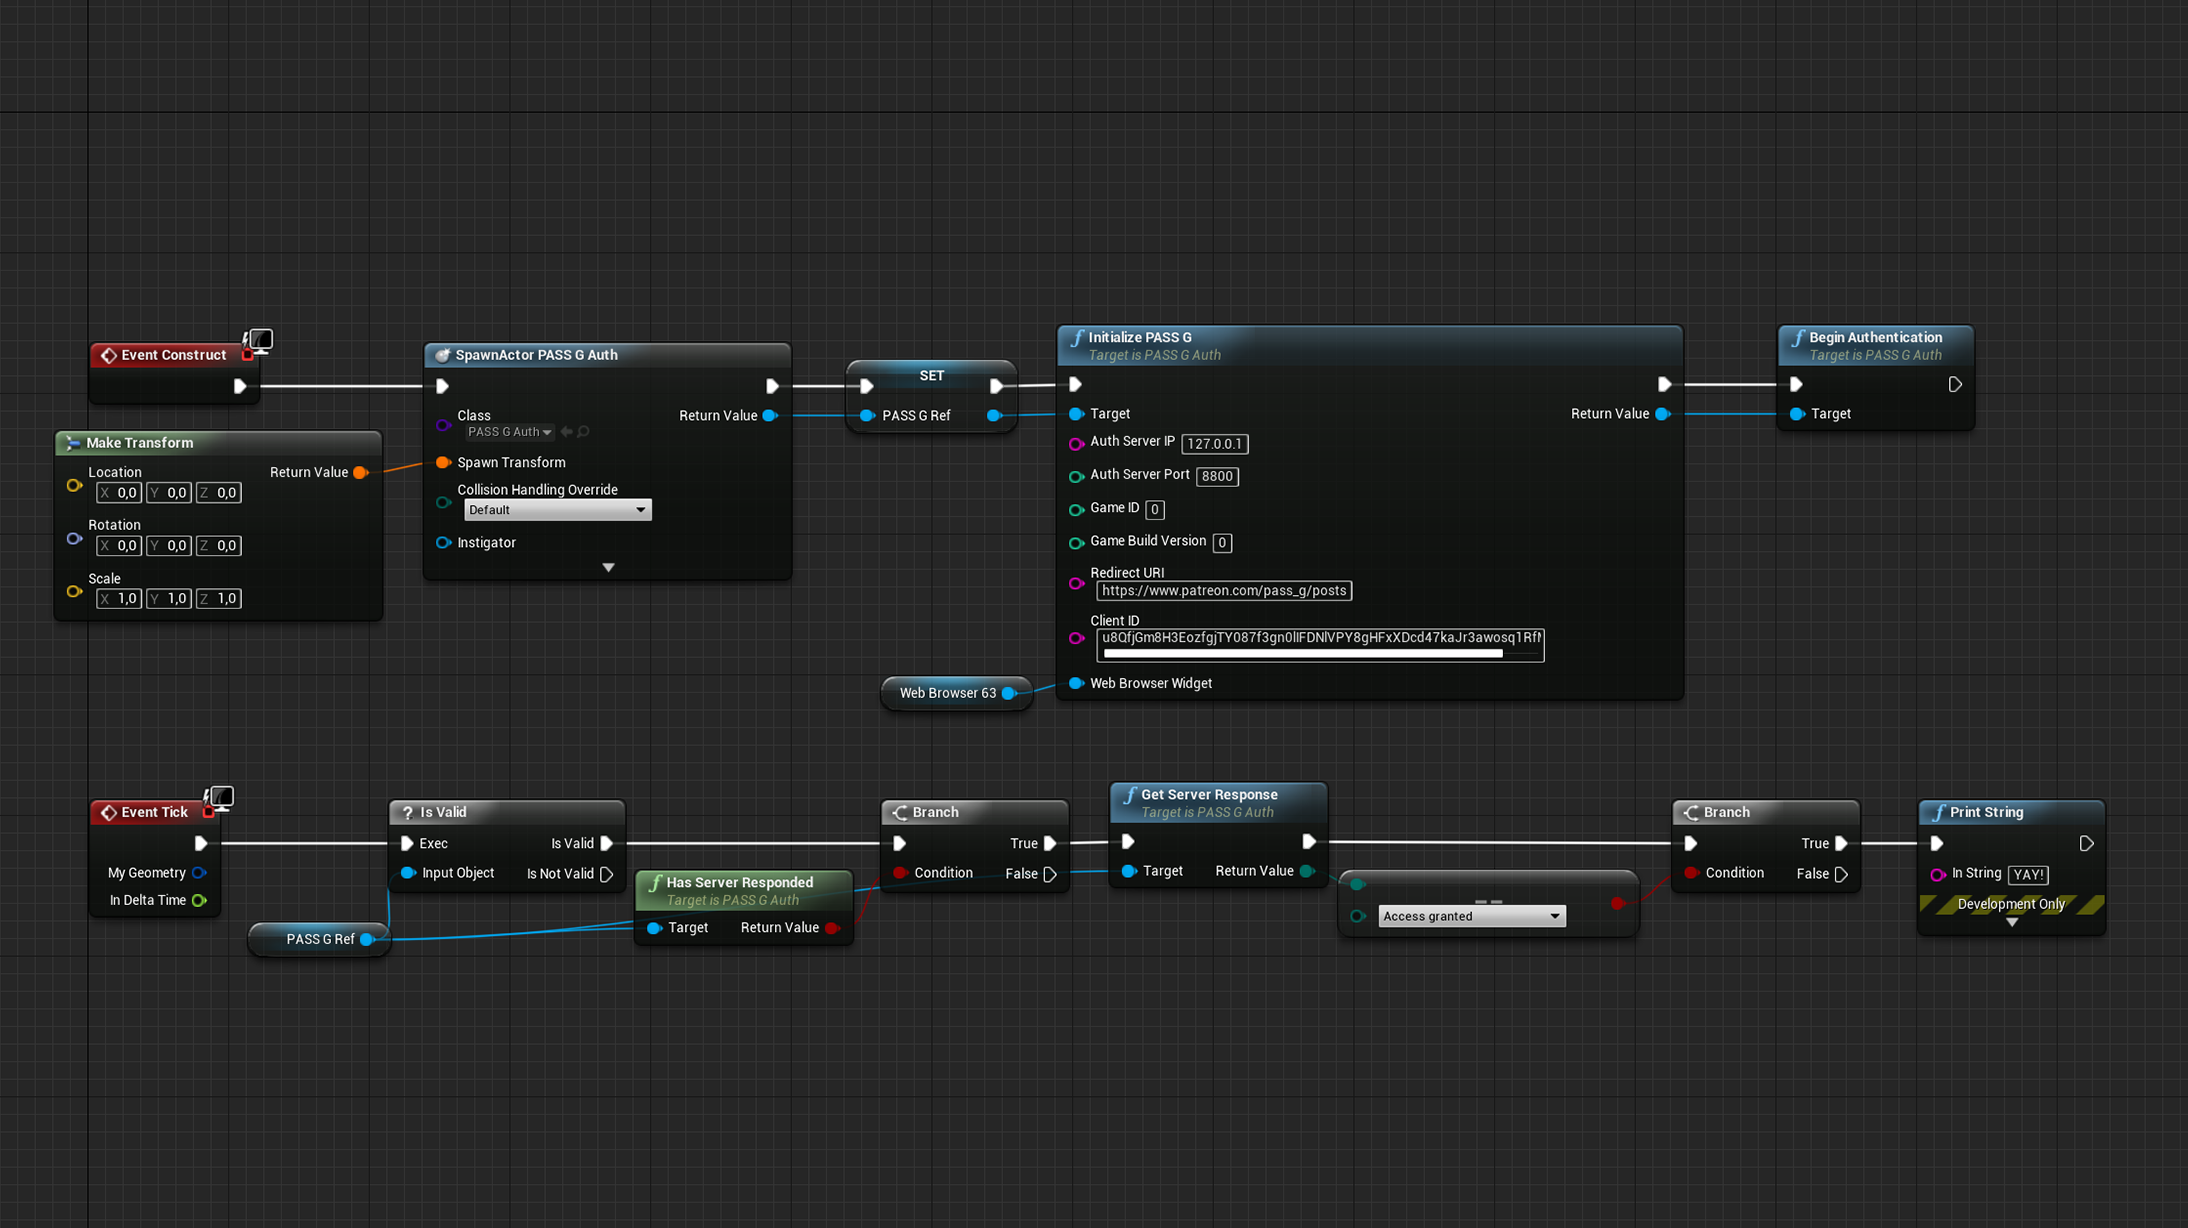Select Has Server Responded node header
Viewport: 2188px width, 1228px height.
744,890
